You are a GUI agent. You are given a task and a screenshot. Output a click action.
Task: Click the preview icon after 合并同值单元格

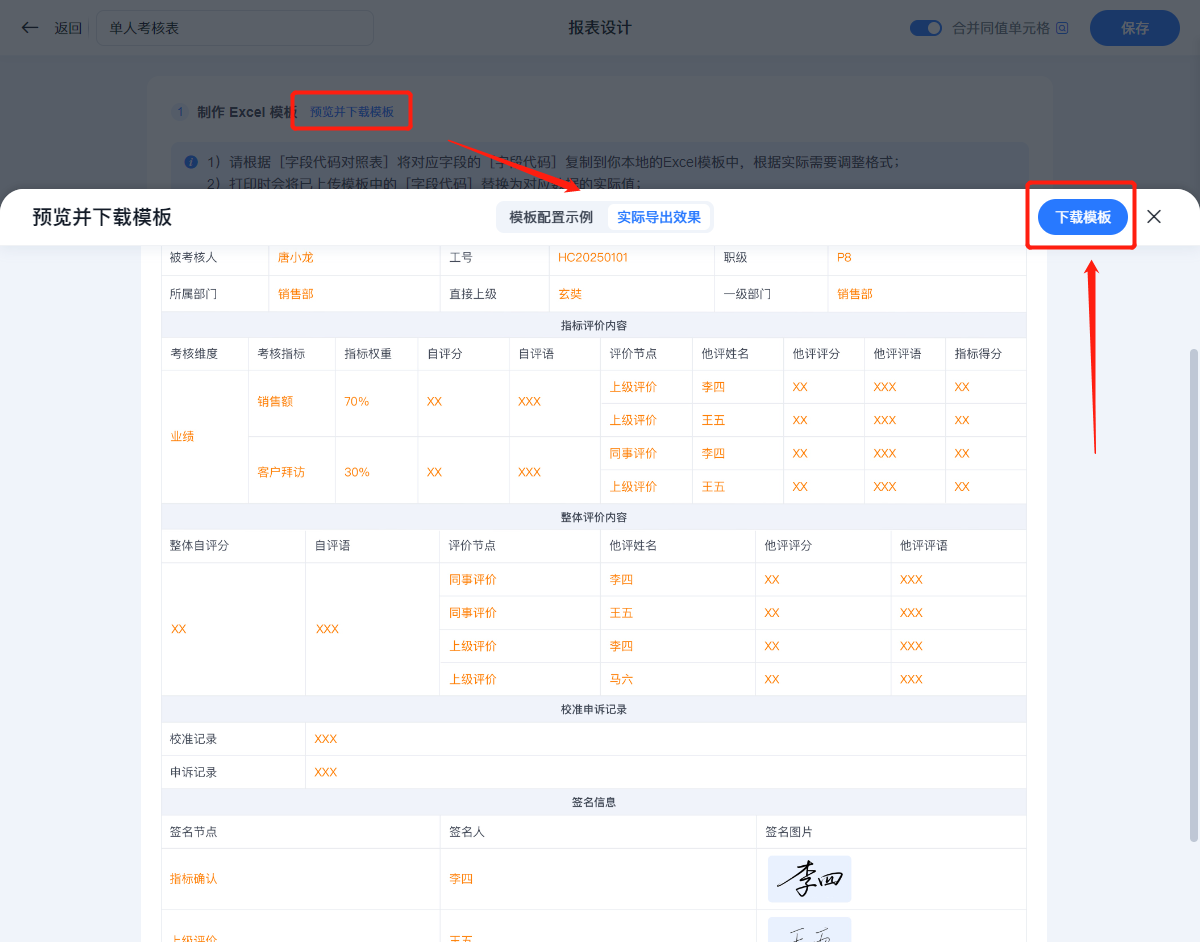(x=1063, y=28)
